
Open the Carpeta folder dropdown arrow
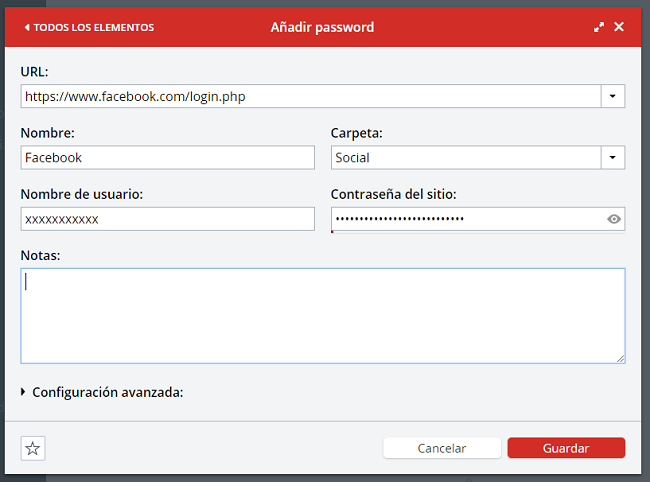tap(613, 158)
